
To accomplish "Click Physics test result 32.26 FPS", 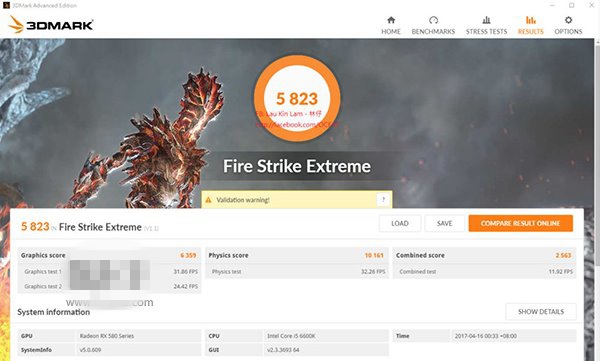I will 373,271.
